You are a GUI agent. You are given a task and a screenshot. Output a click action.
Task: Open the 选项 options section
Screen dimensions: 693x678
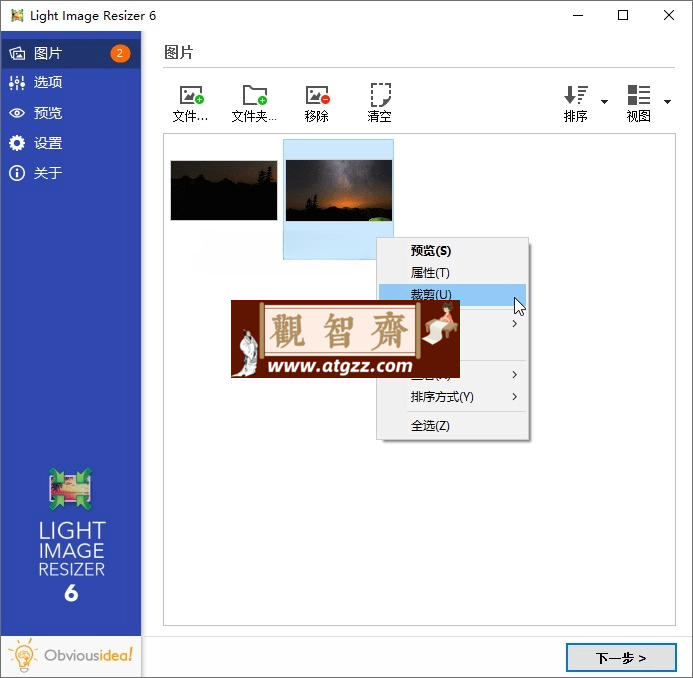tap(71, 83)
